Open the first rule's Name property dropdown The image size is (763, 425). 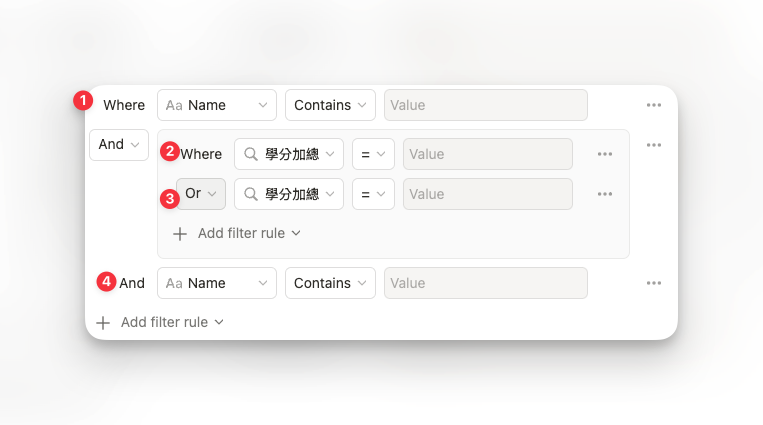[x=216, y=105]
